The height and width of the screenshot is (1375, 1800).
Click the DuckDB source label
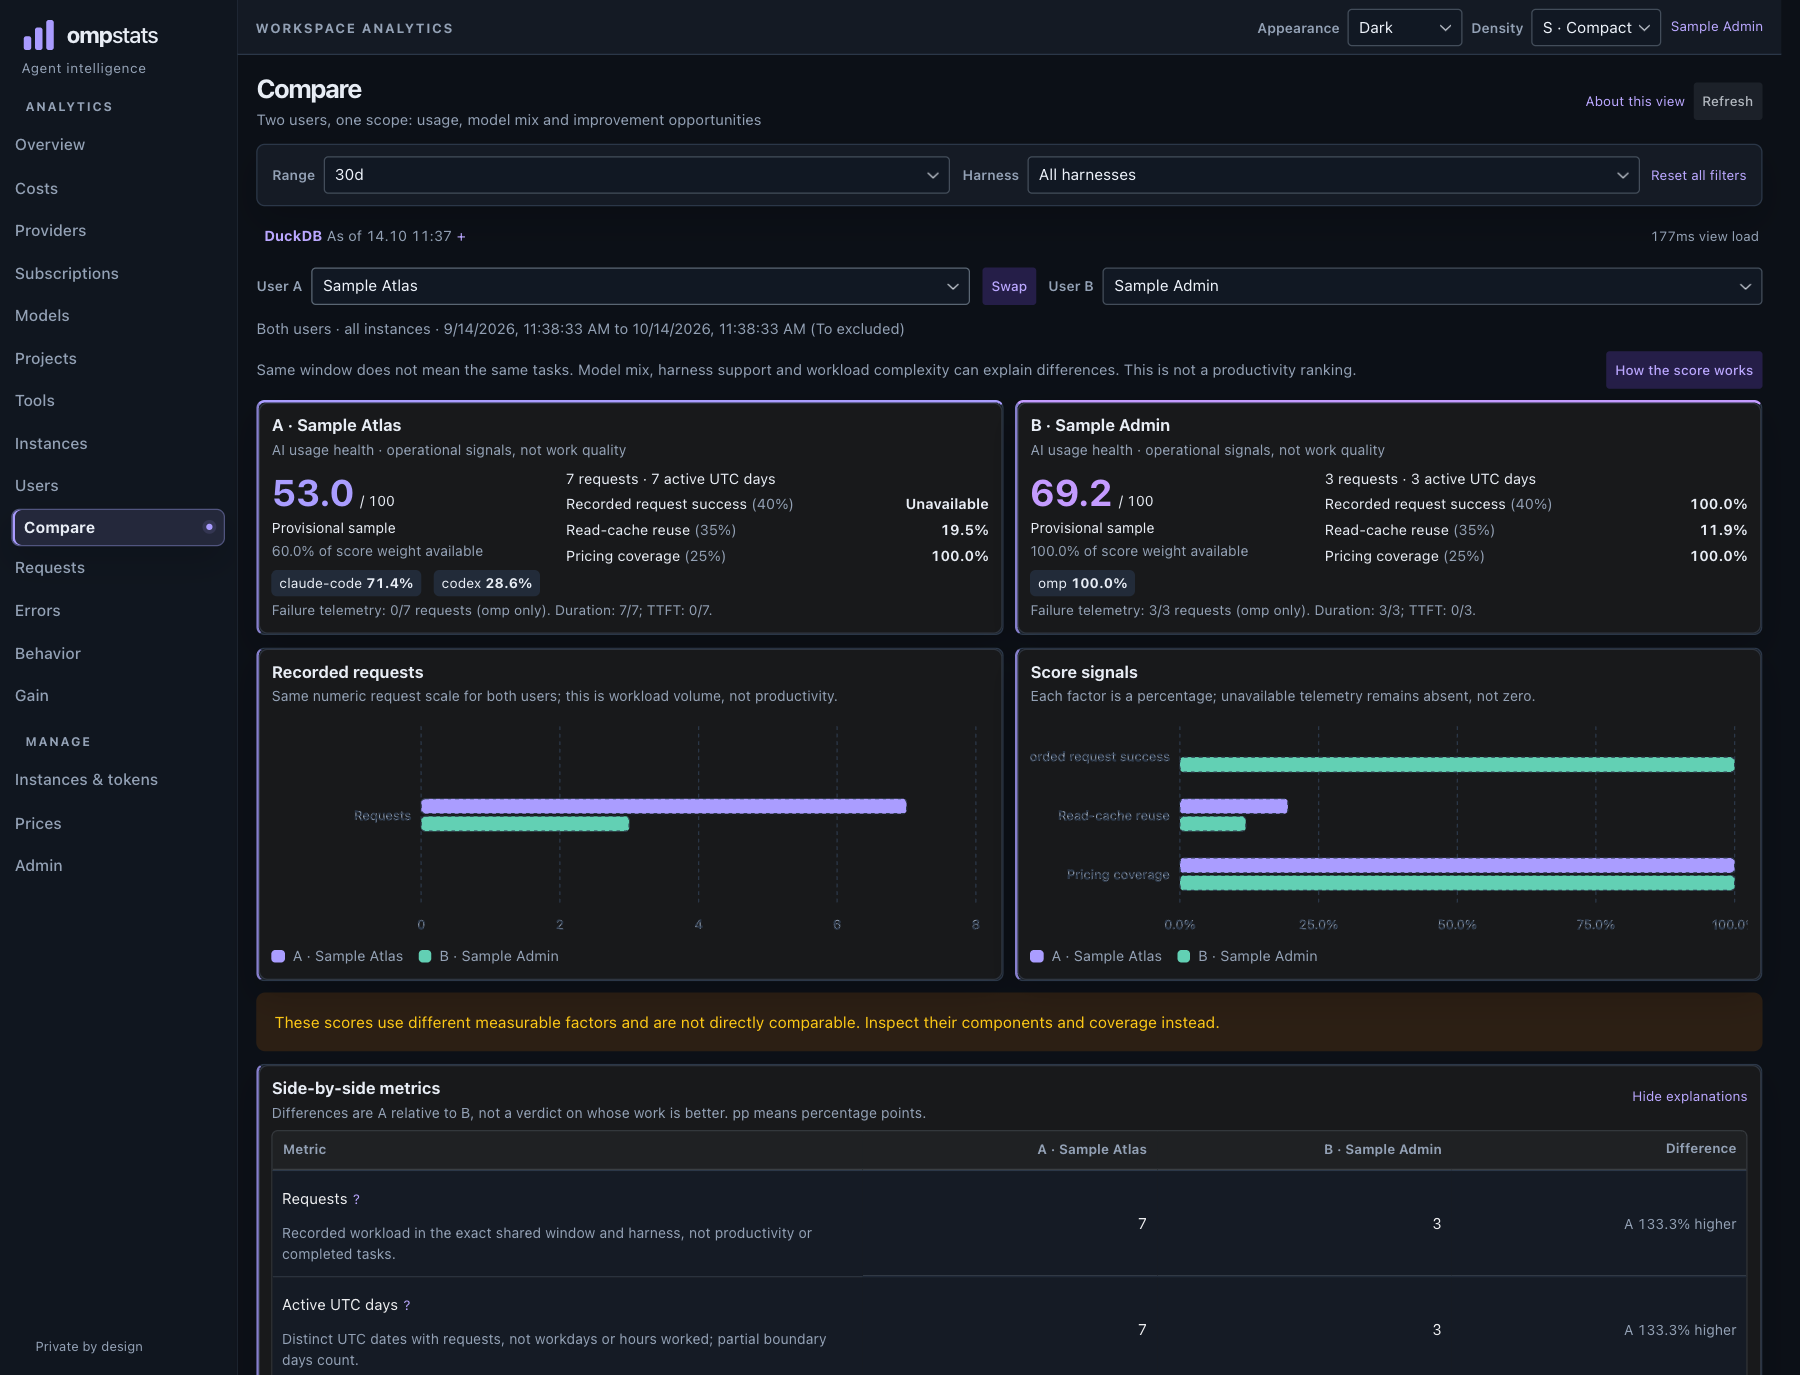tap(293, 237)
